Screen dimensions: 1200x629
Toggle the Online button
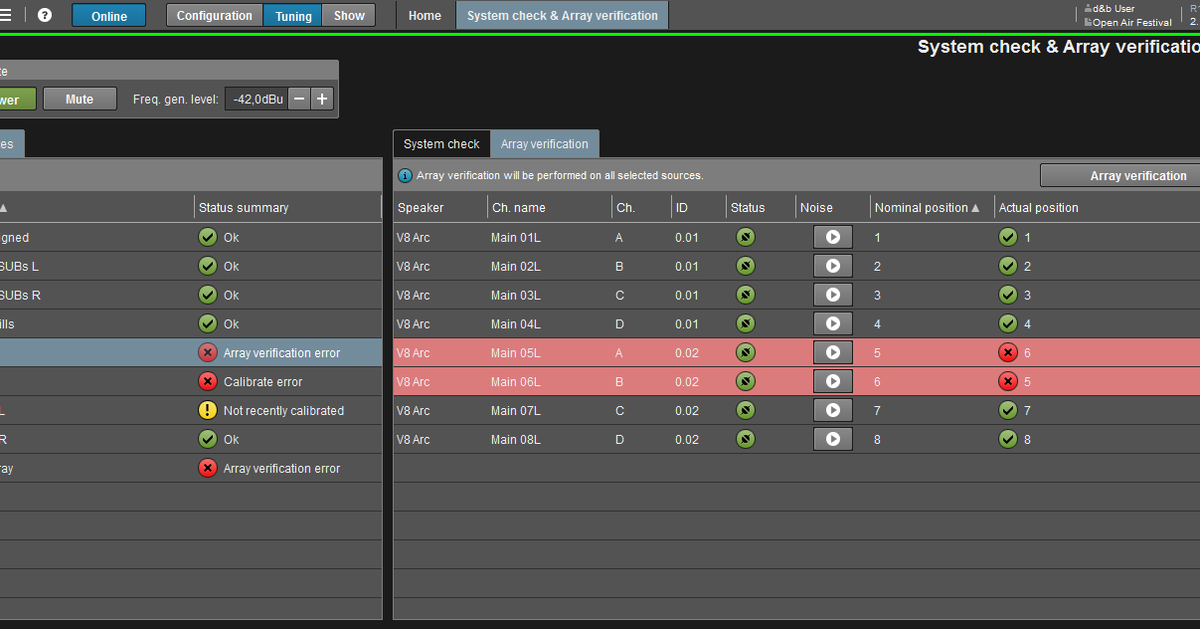[109, 15]
